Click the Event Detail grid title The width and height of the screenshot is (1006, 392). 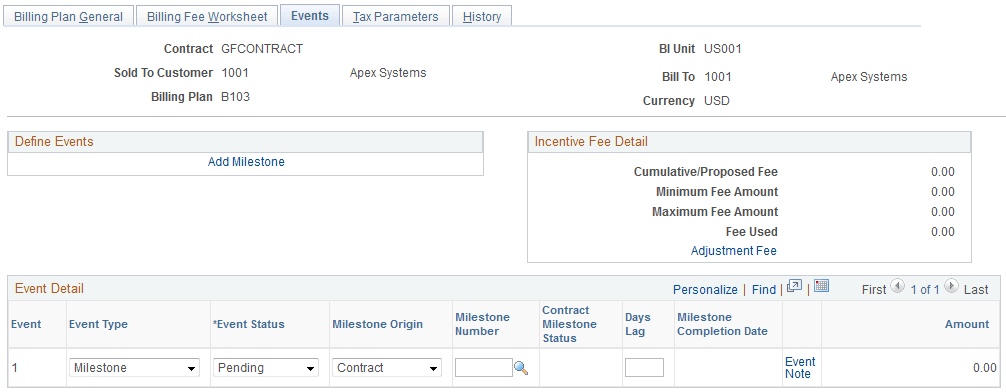click(49, 289)
